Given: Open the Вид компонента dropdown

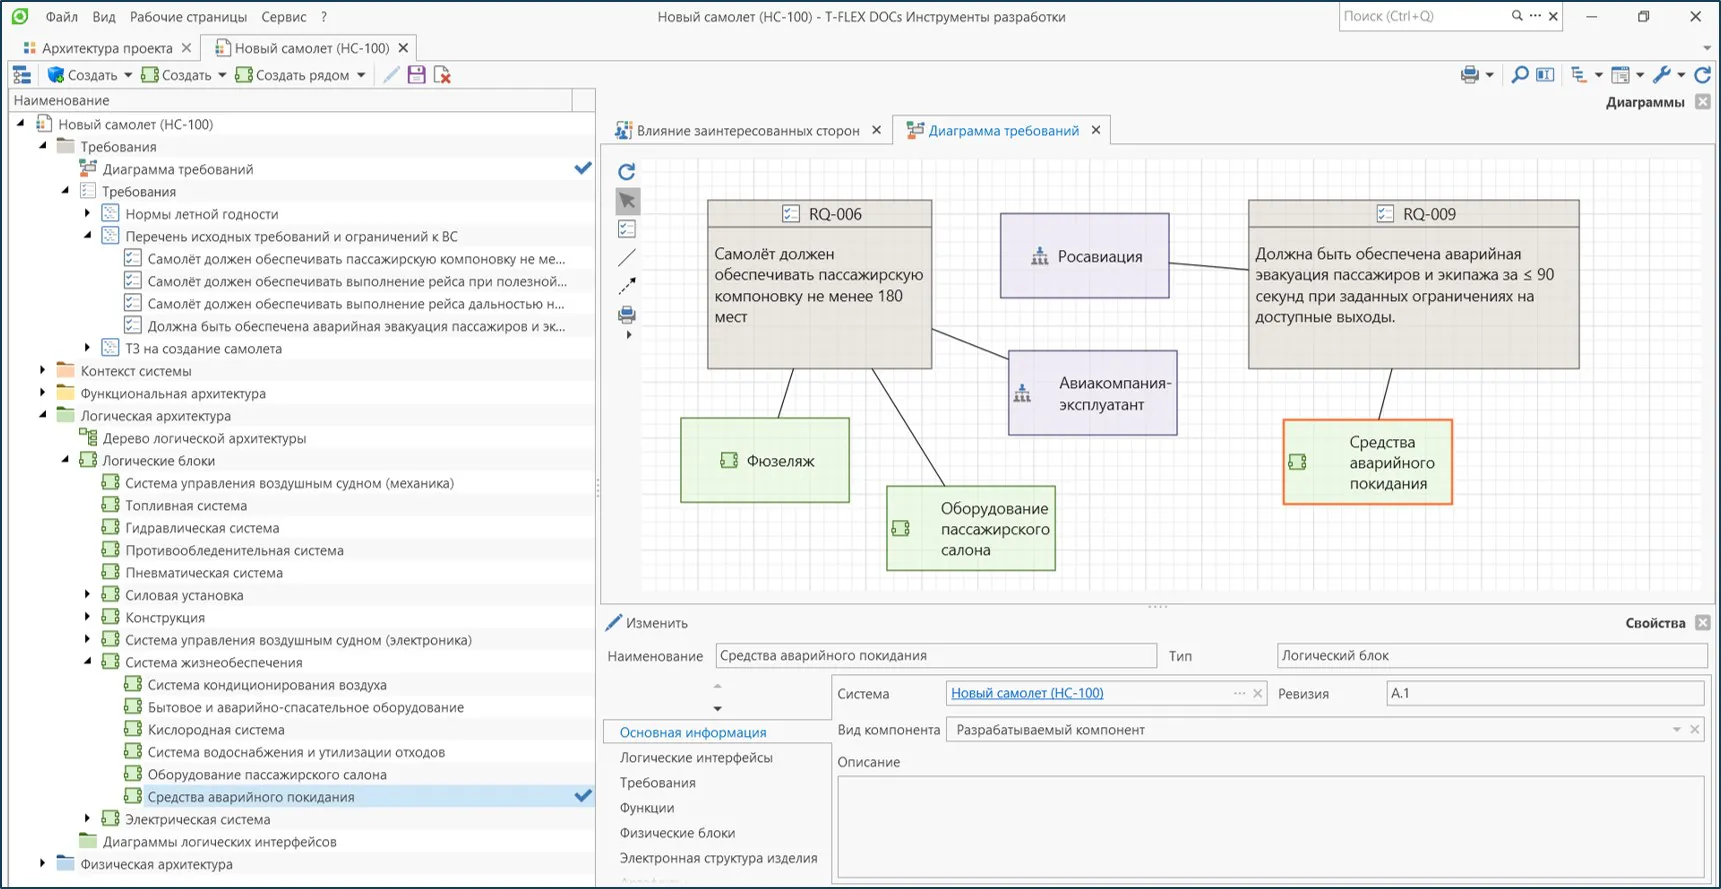Looking at the screenshot, I should point(1676,730).
